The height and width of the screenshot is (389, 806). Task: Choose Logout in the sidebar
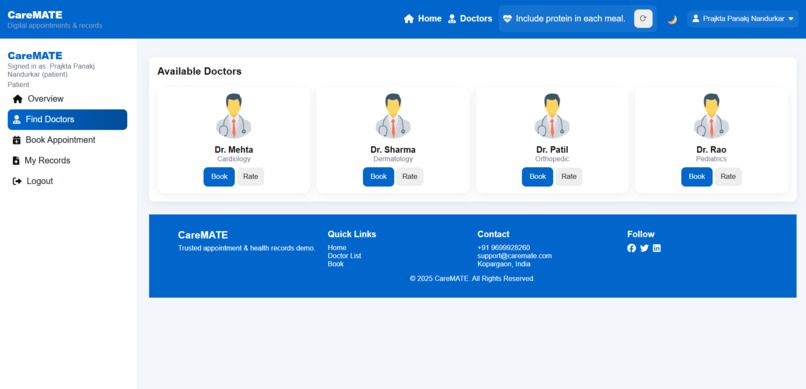tap(67, 181)
